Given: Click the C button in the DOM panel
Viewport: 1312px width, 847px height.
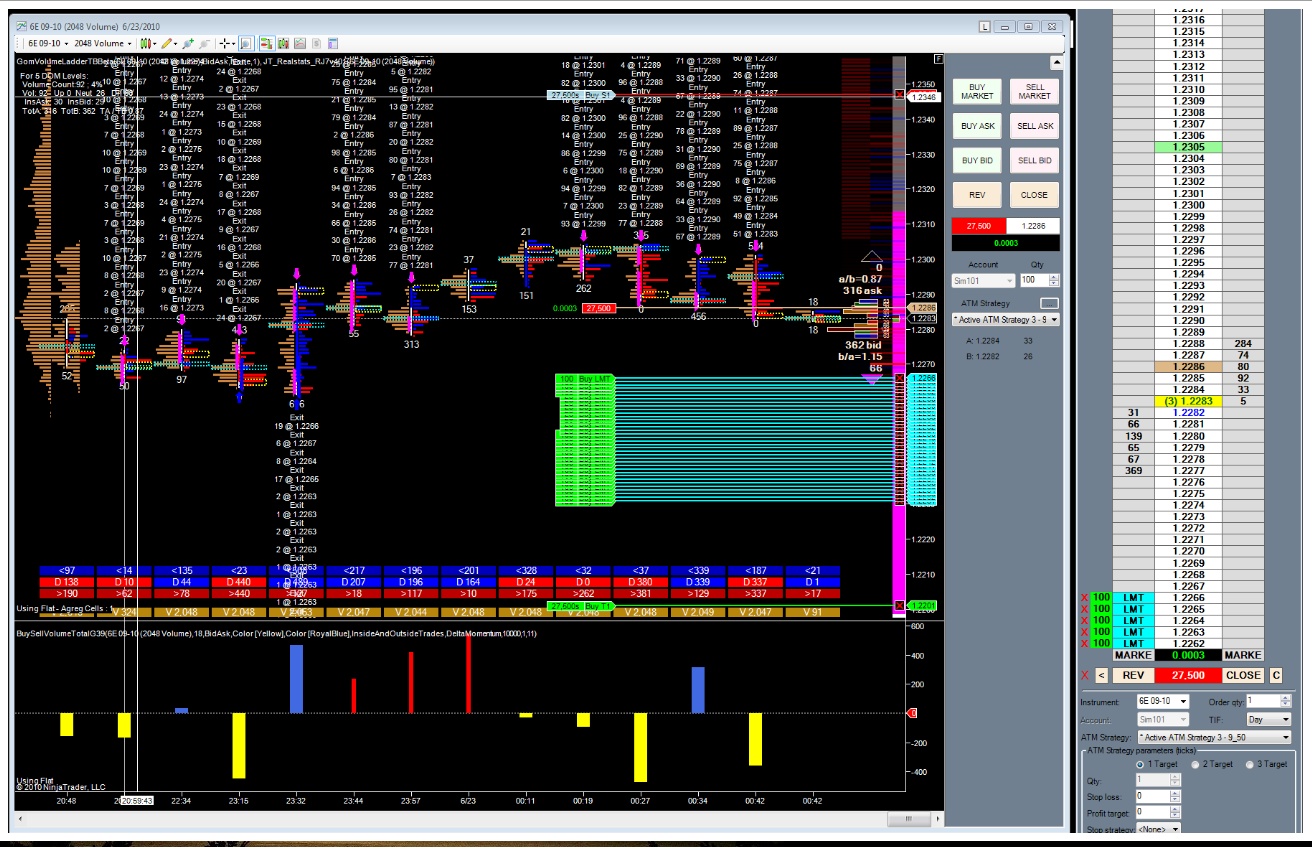Looking at the screenshot, I should coord(1275,675).
